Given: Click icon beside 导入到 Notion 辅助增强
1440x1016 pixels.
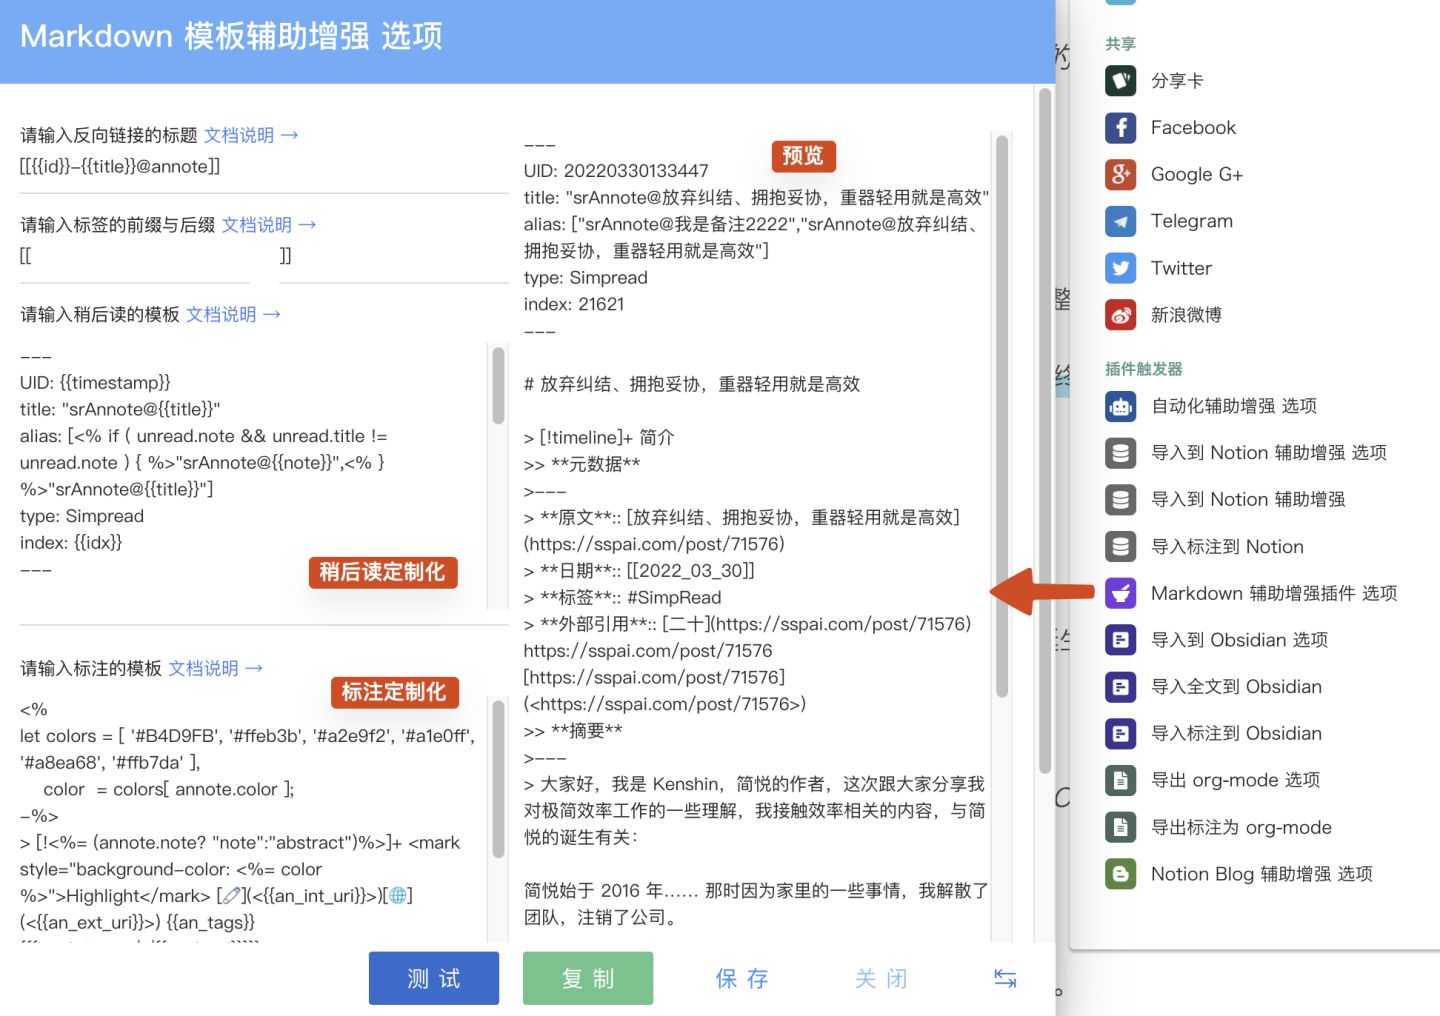Looking at the screenshot, I should (x=1120, y=499).
